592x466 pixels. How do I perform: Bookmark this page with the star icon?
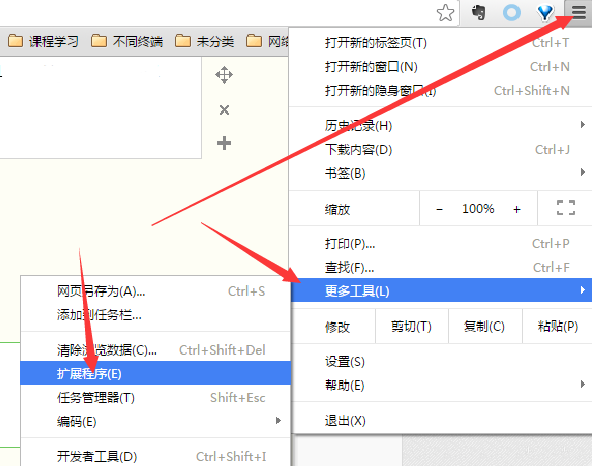(446, 13)
